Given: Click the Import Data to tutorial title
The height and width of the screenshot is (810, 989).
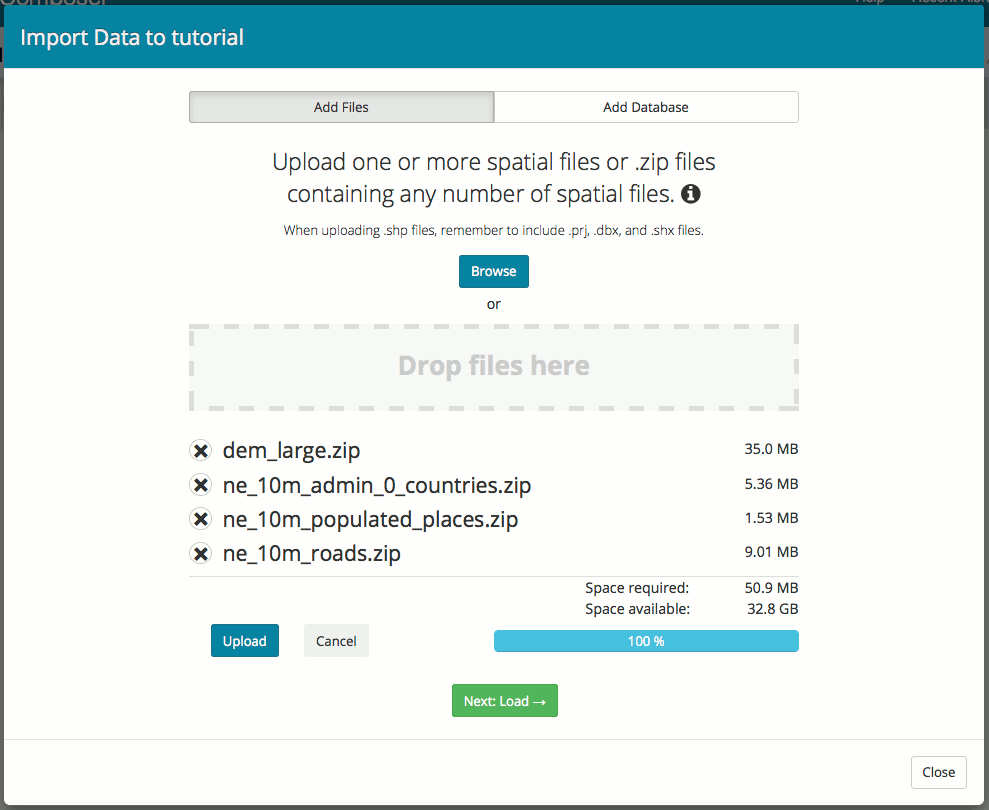Looking at the screenshot, I should click(132, 38).
